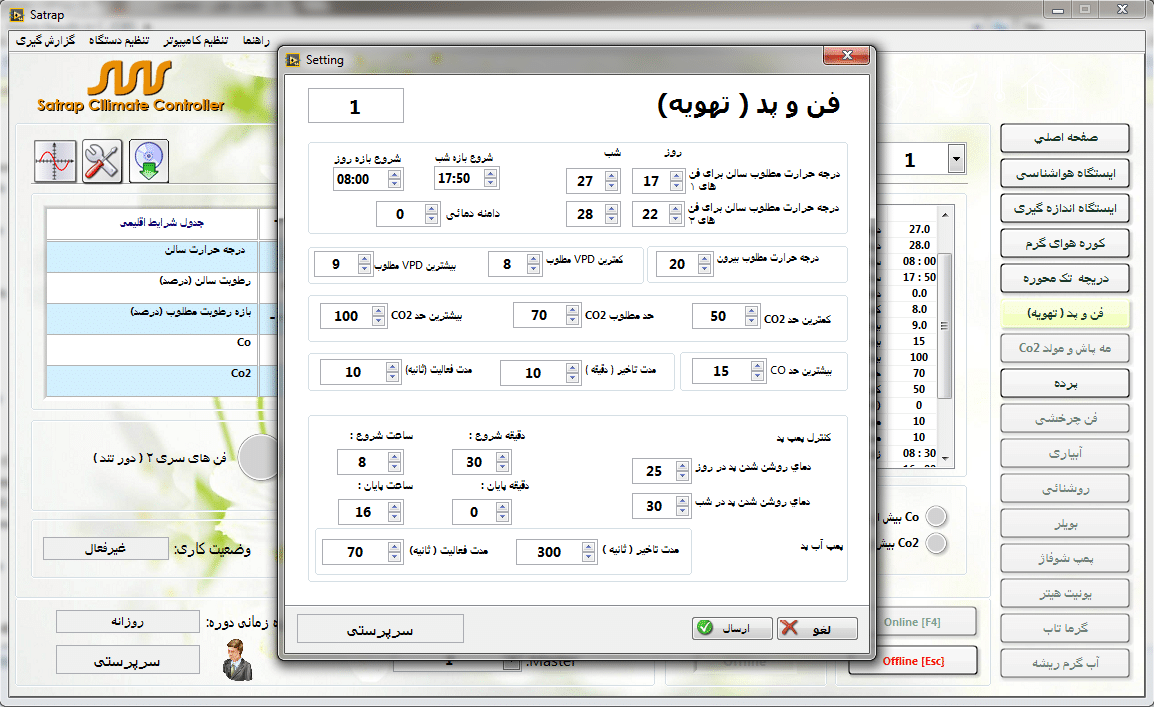Open تنظیم کامپیوتر menu
The image size is (1154, 707).
pos(196,40)
